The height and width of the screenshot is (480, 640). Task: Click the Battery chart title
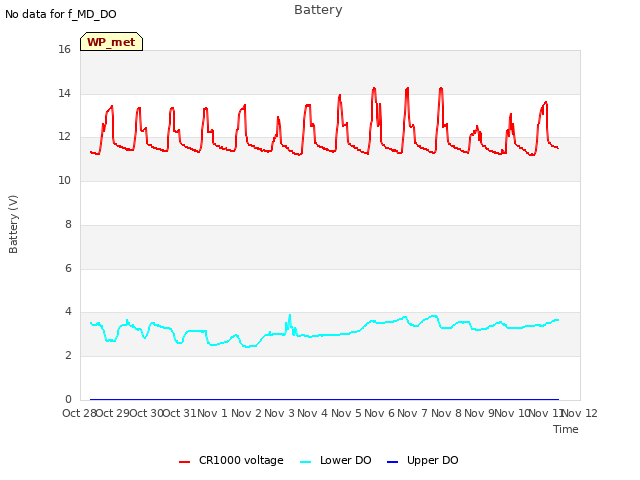[x=318, y=10]
